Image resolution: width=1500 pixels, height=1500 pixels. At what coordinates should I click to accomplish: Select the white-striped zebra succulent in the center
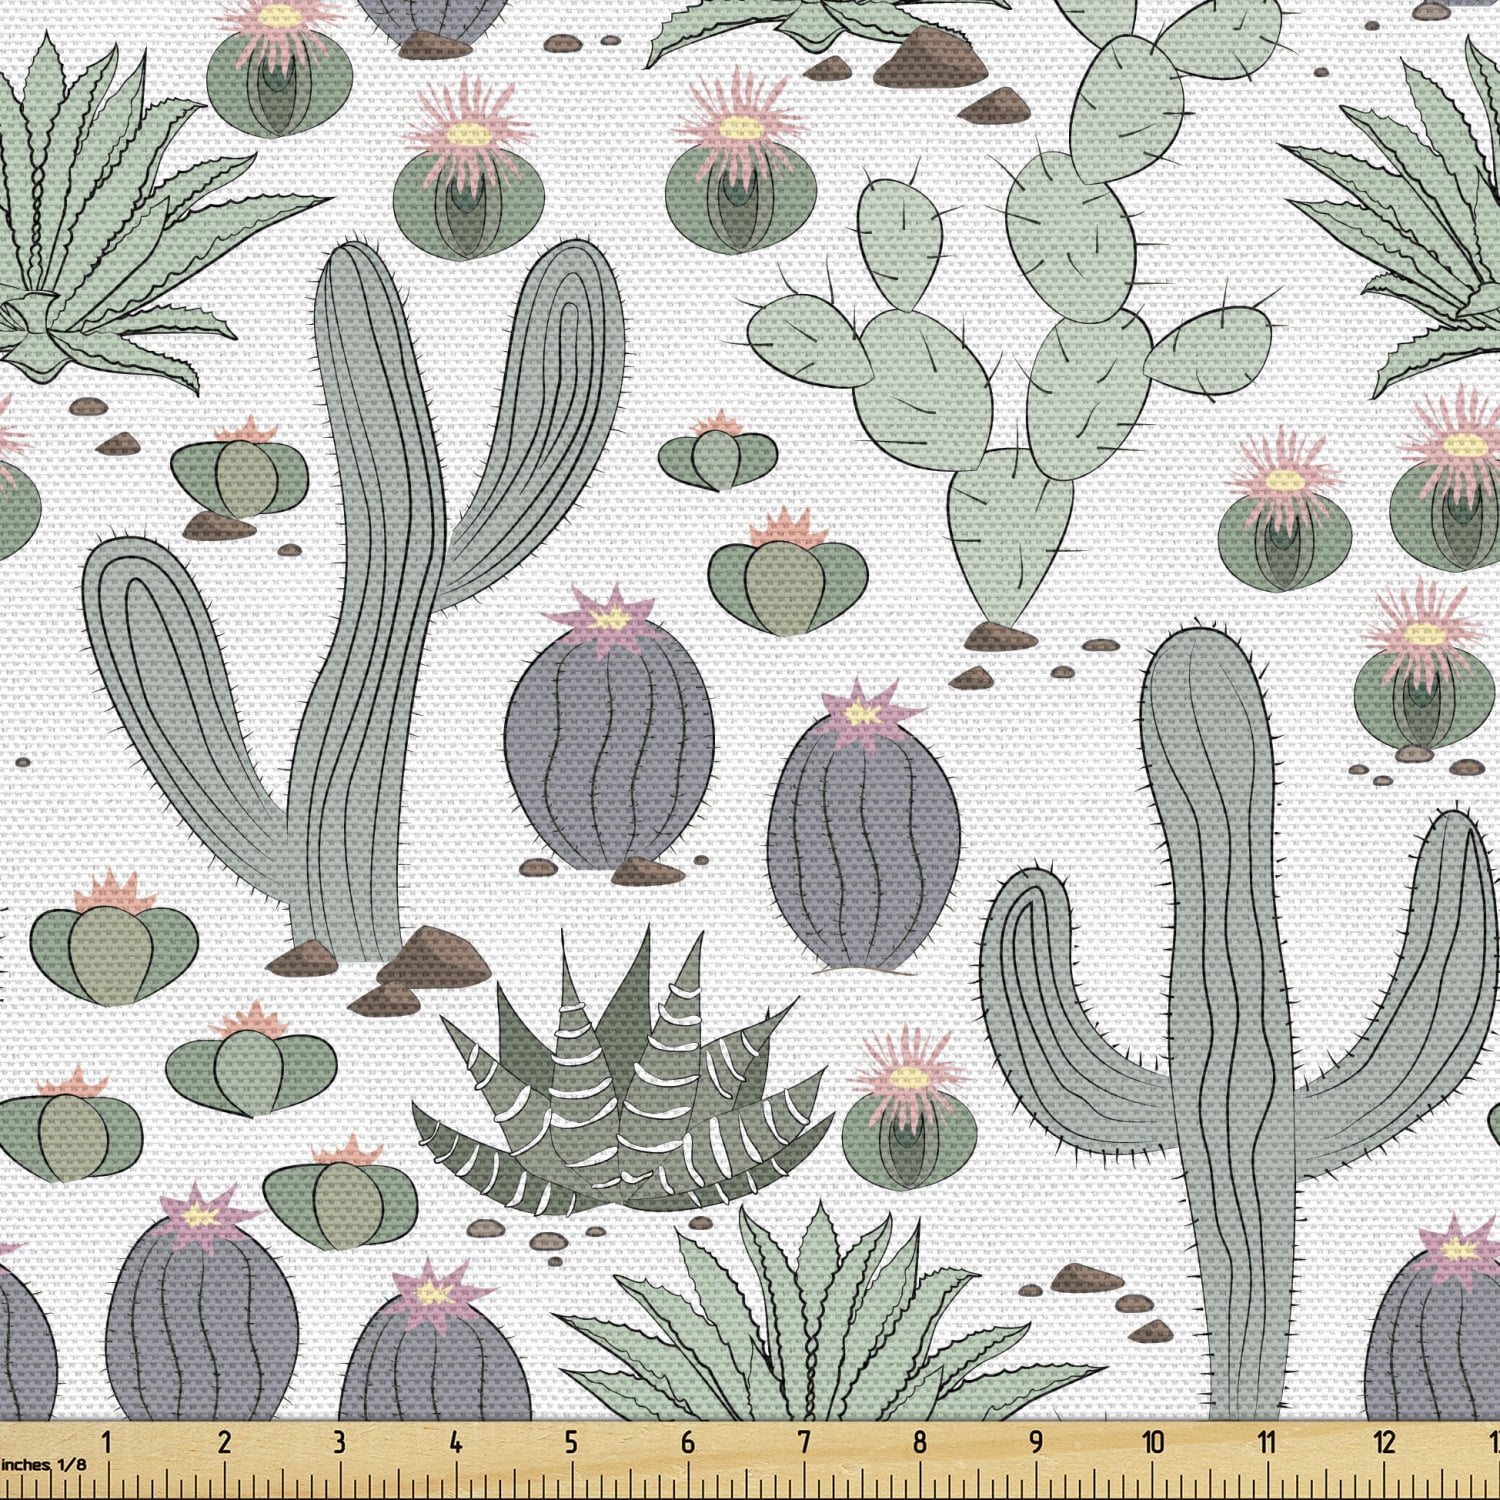620,1090
